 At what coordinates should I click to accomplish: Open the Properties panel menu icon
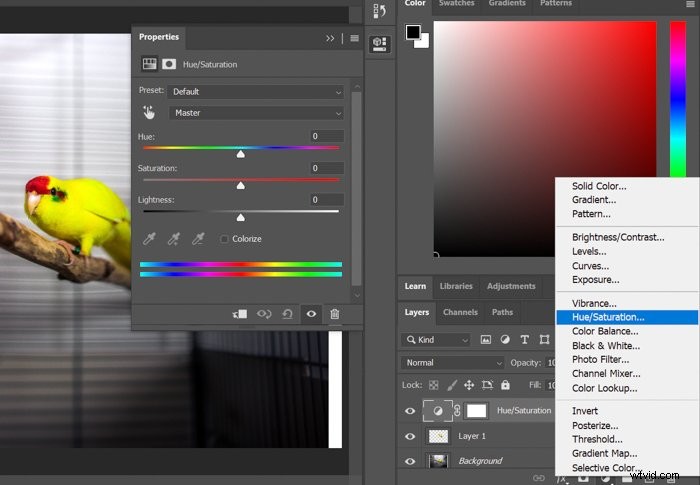coord(354,38)
